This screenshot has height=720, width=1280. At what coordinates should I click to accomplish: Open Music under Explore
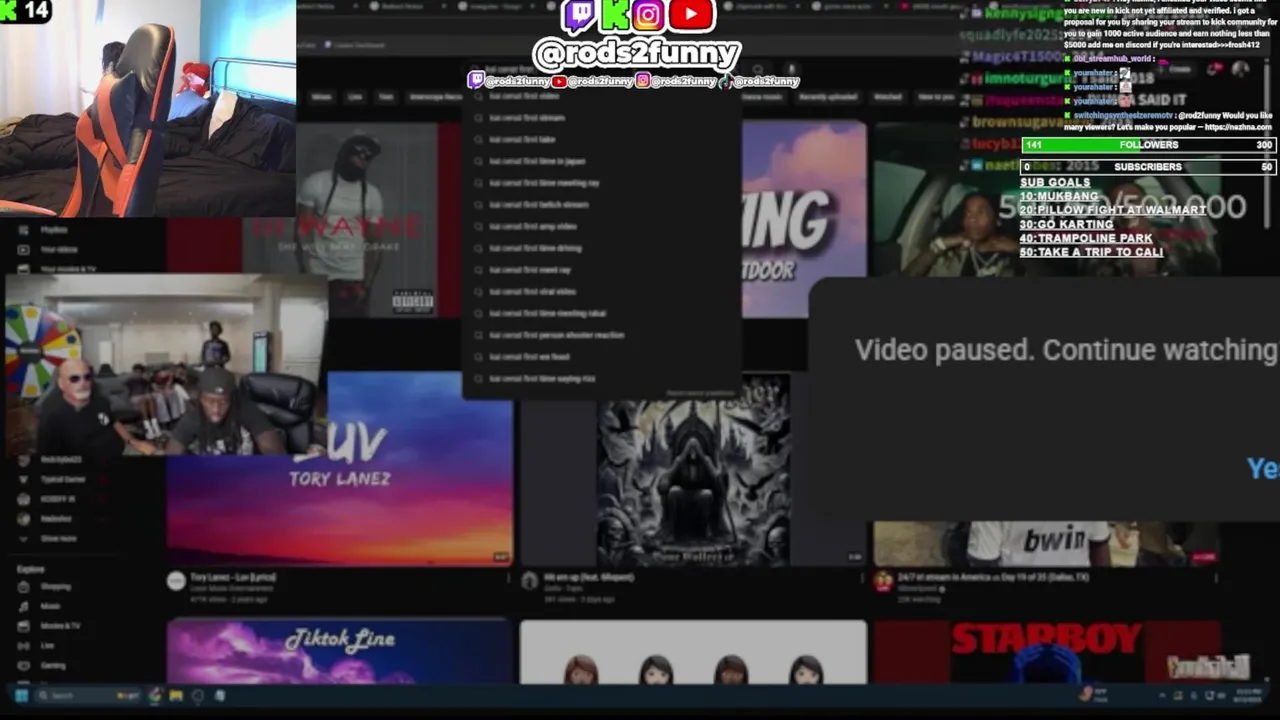pyautogui.click(x=50, y=606)
